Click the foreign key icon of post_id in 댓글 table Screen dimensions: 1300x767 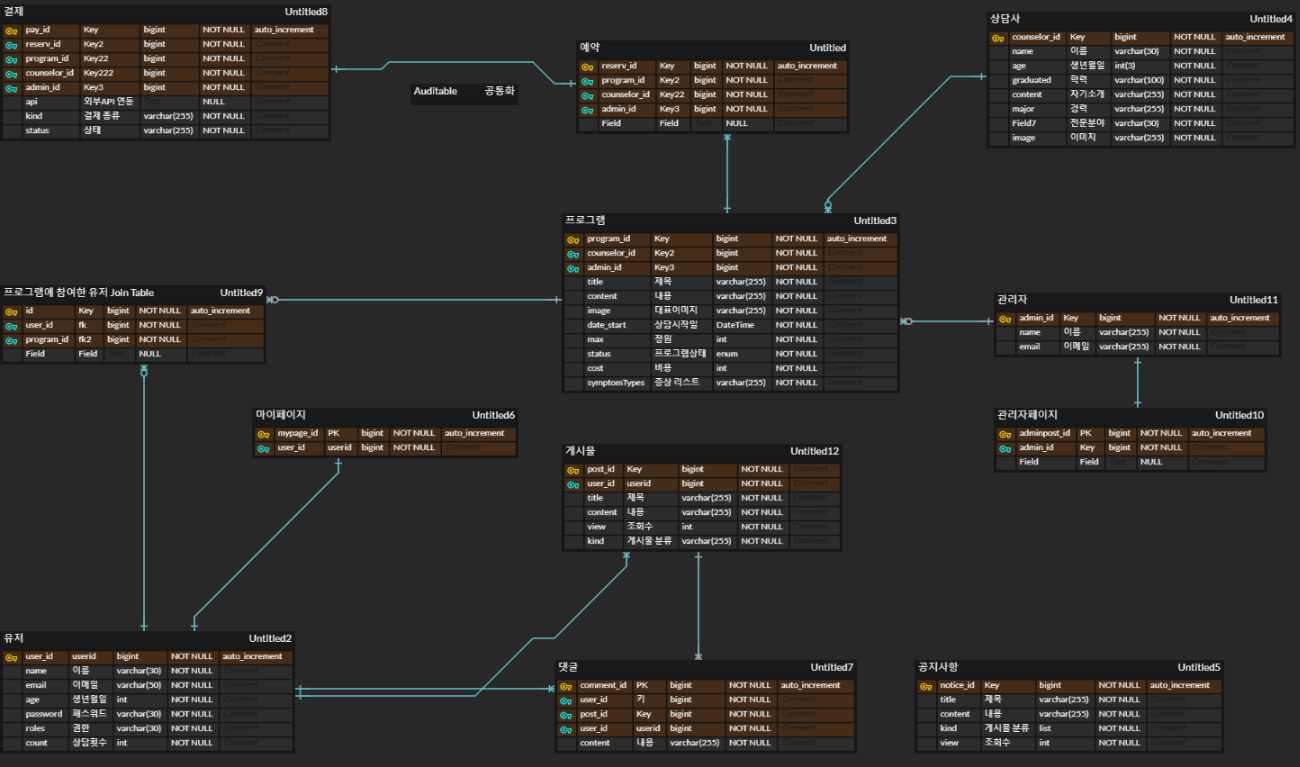565,714
